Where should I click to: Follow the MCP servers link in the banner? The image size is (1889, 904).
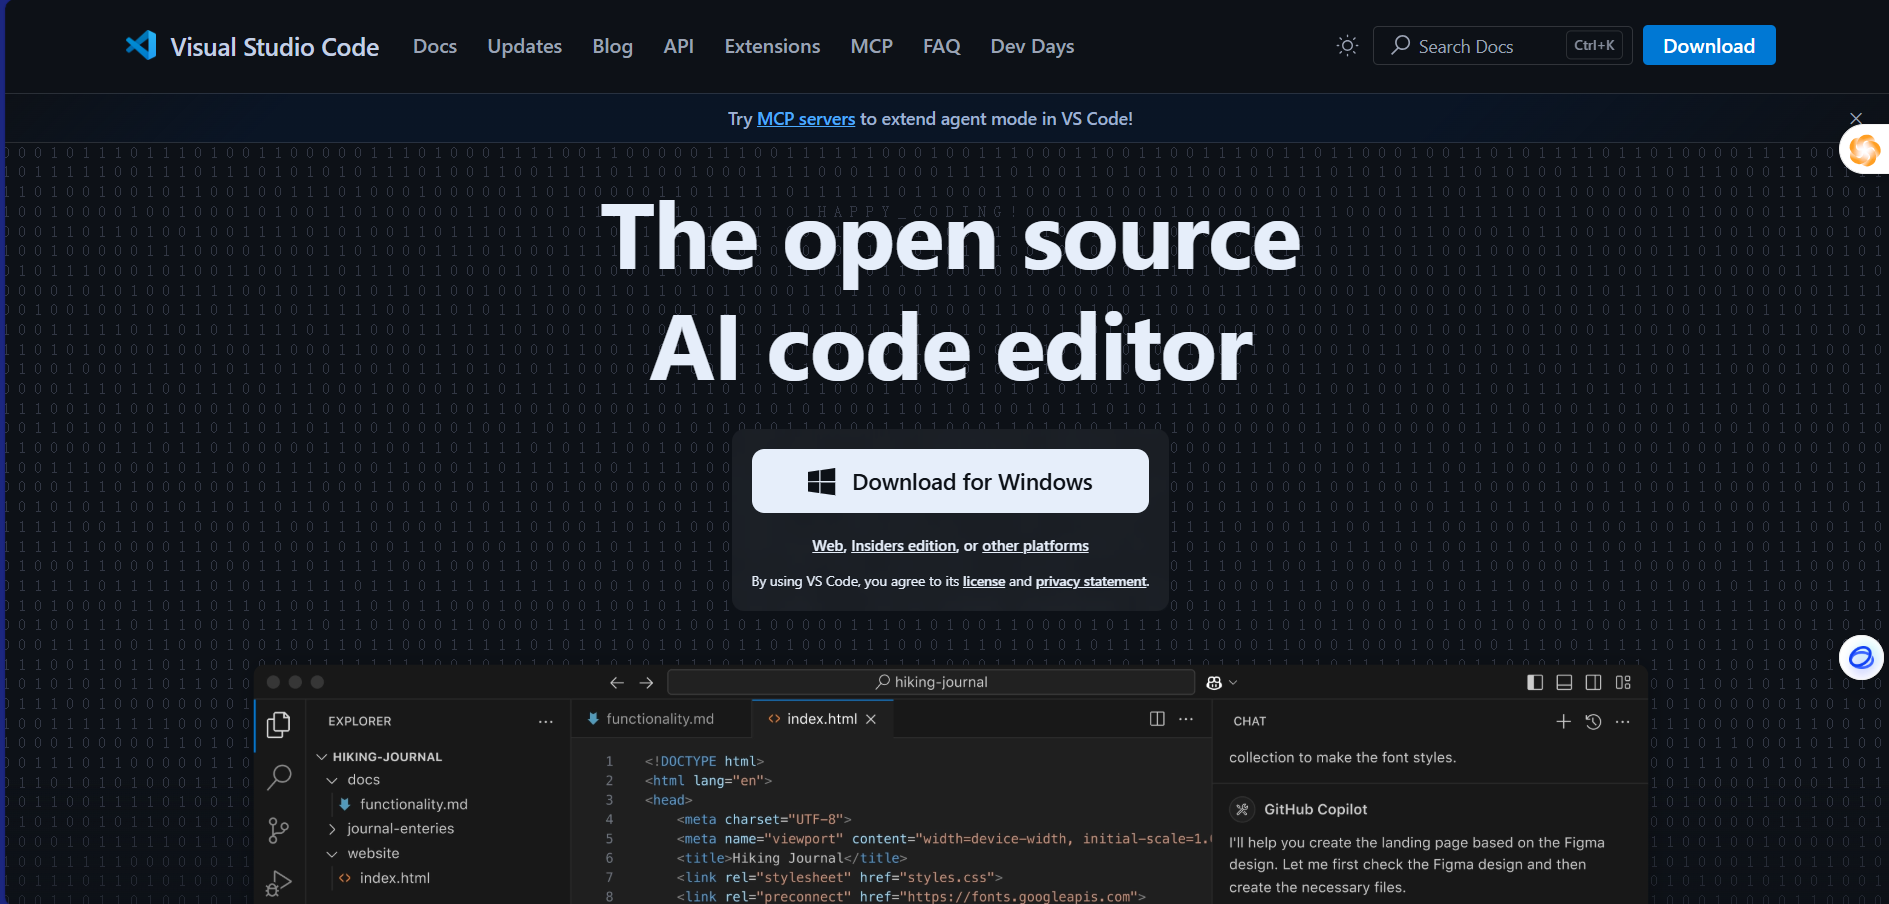806,119
